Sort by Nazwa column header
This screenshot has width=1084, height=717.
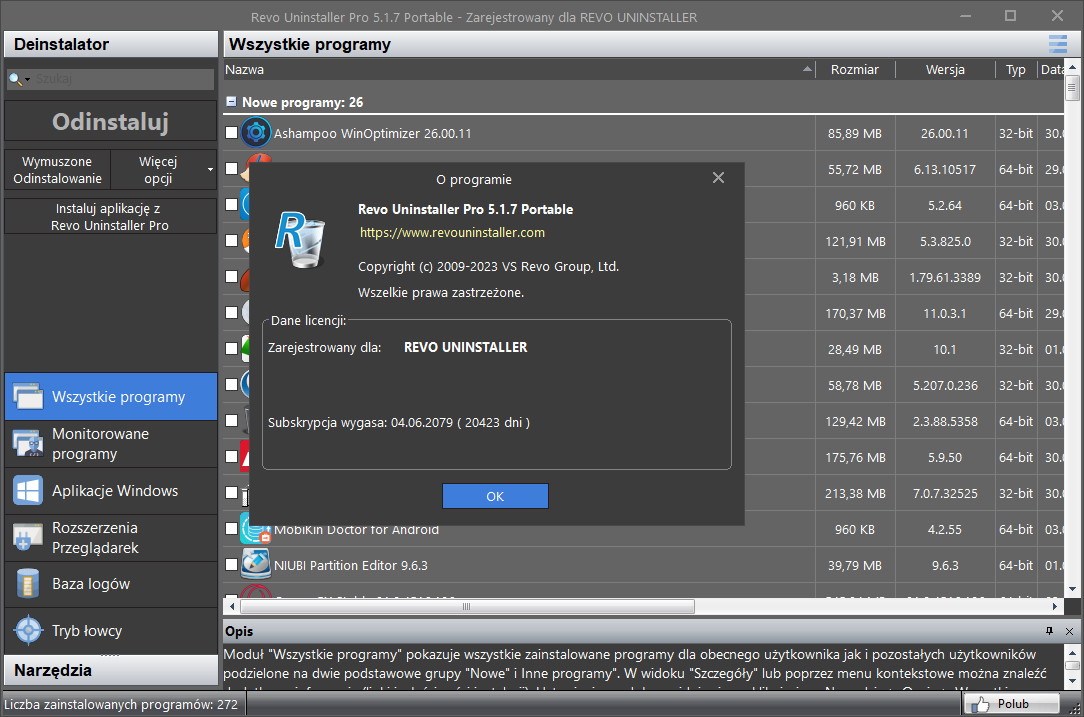518,69
